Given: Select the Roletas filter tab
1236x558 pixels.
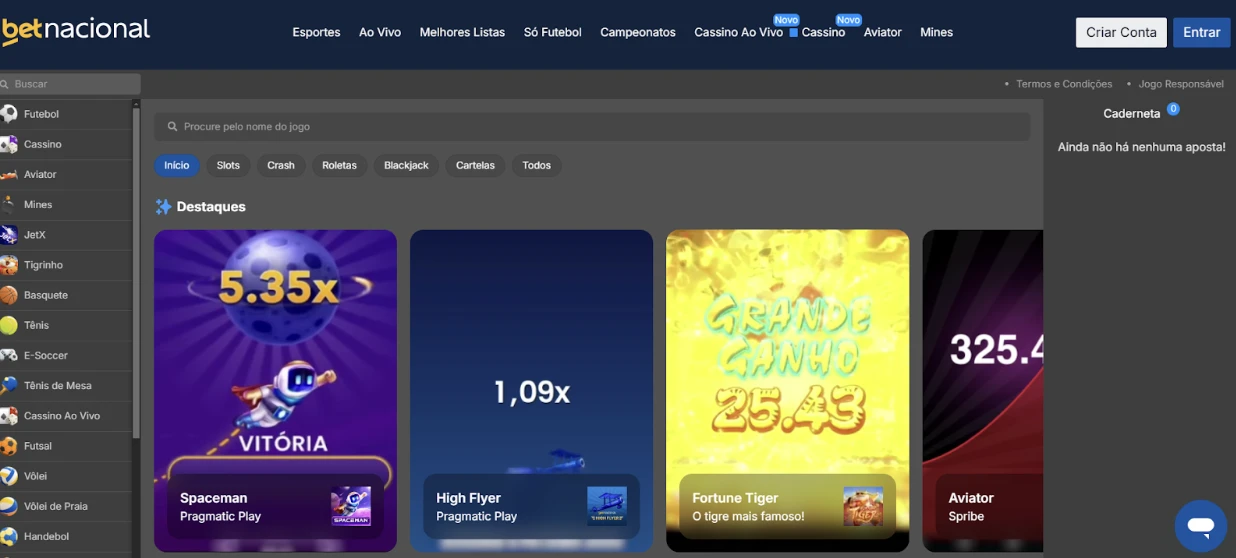Looking at the screenshot, I should (340, 165).
